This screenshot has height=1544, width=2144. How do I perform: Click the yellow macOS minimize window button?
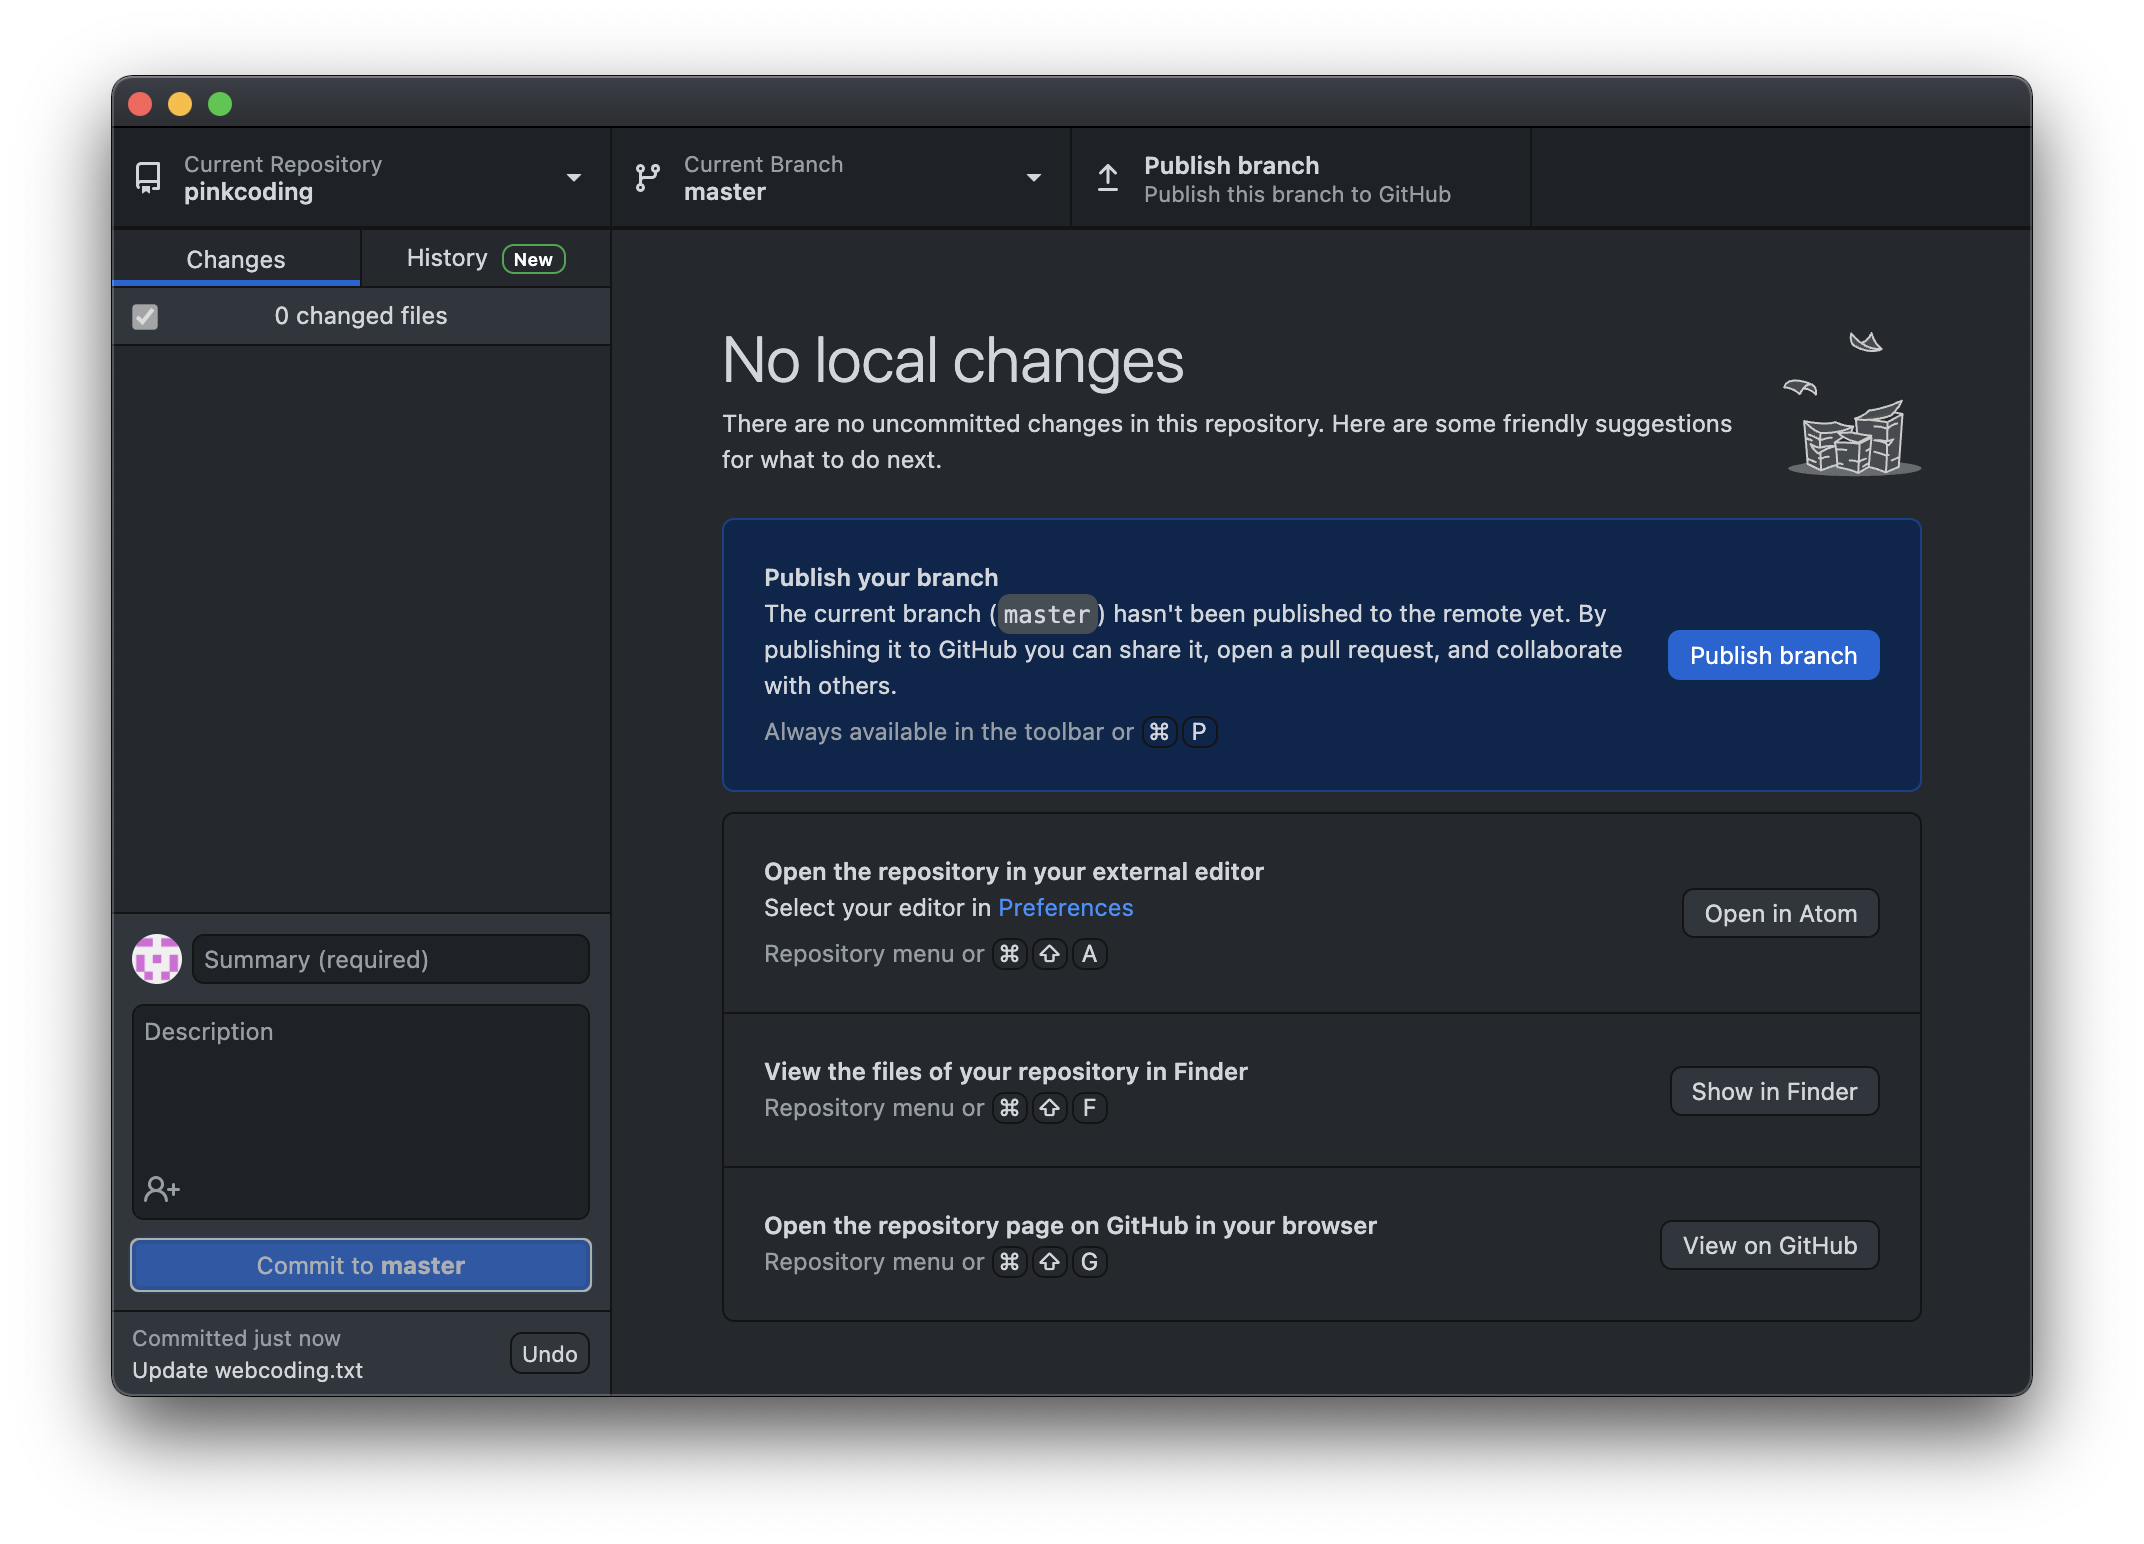pyautogui.click(x=180, y=104)
